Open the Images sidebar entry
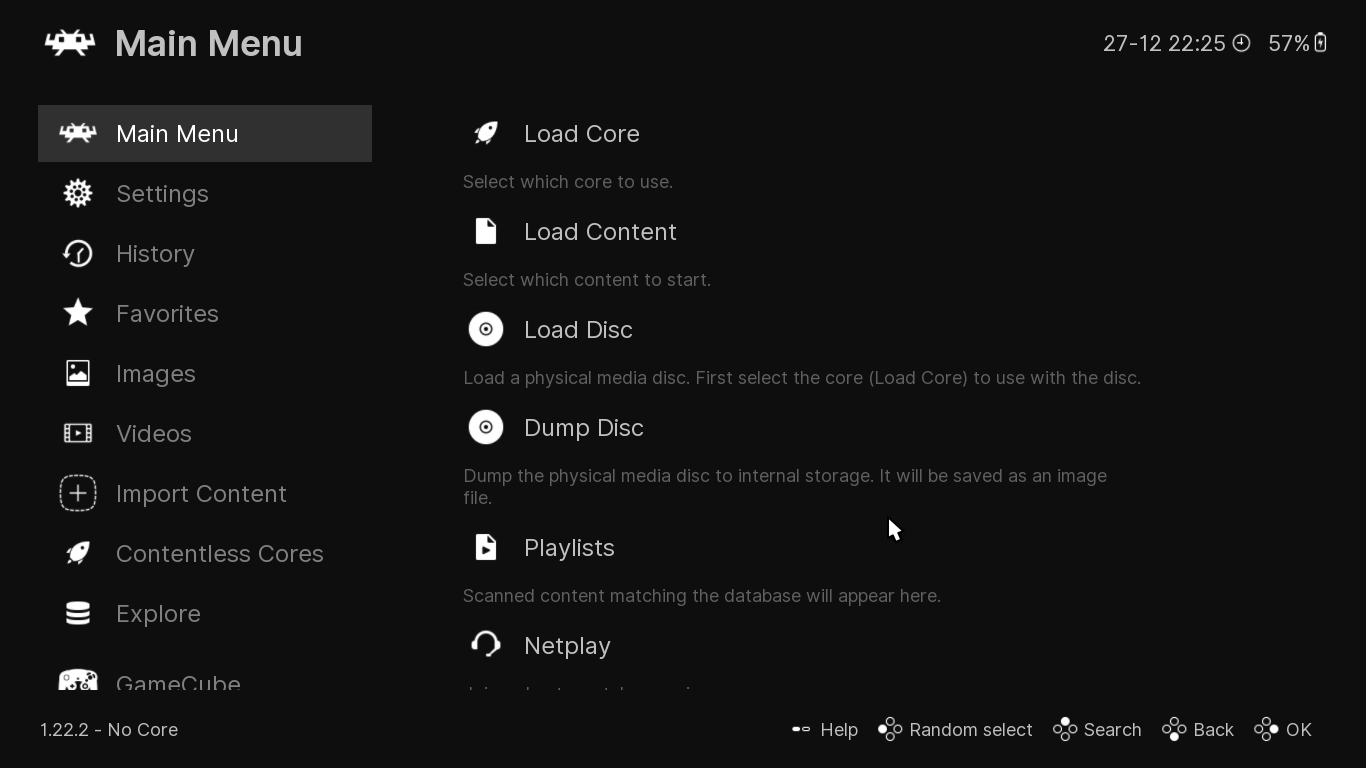This screenshot has height=768, width=1366. 205,373
